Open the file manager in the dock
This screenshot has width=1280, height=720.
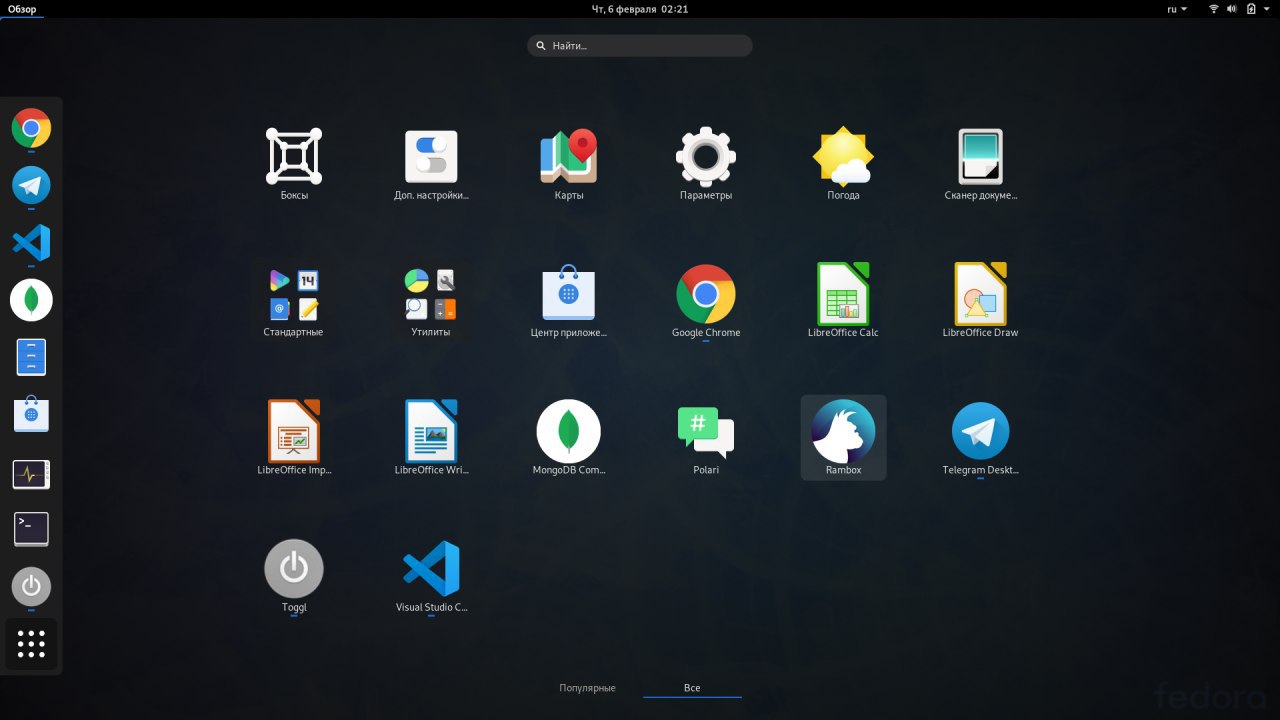pos(31,357)
